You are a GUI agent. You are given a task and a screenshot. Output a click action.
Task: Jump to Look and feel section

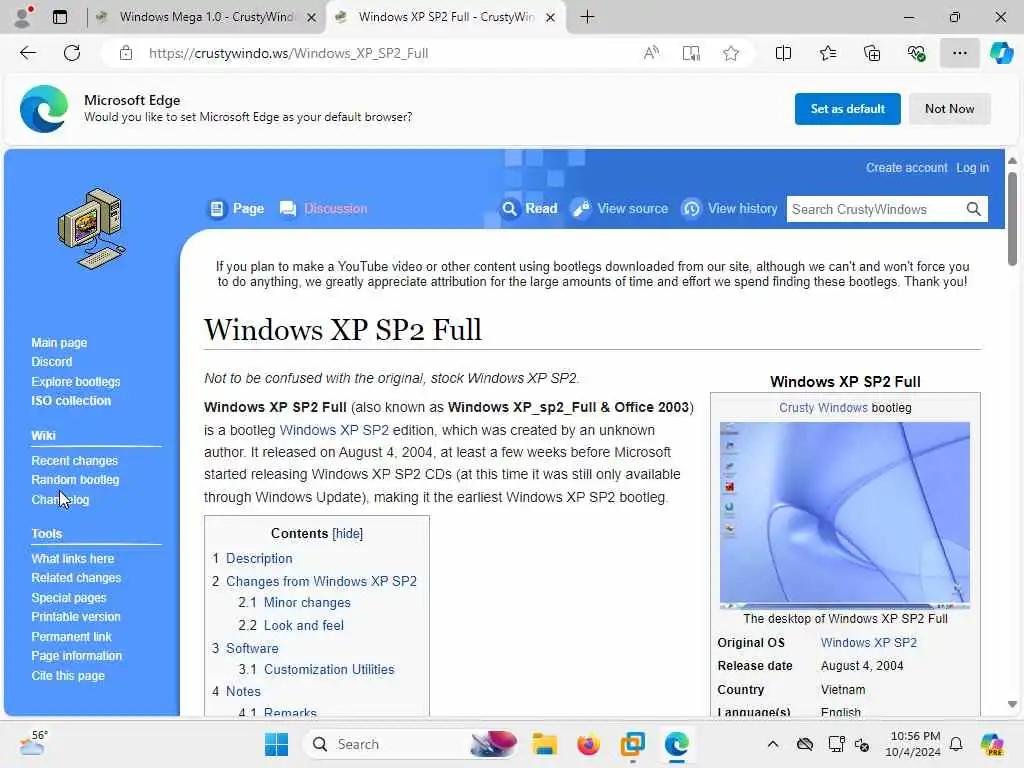[x=303, y=625]
